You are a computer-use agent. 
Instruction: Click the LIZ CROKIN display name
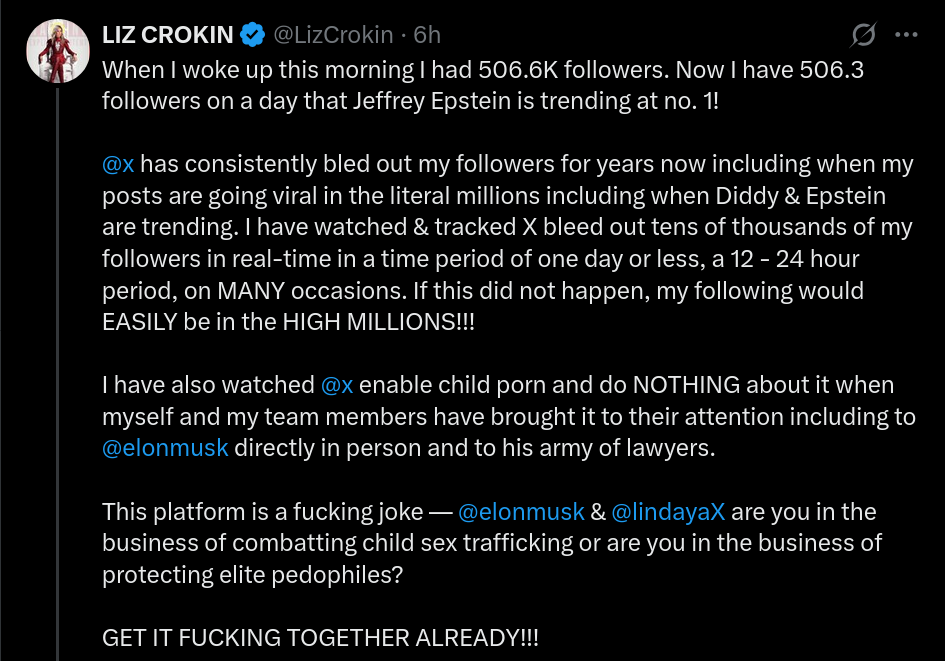[x=168, y=35]
